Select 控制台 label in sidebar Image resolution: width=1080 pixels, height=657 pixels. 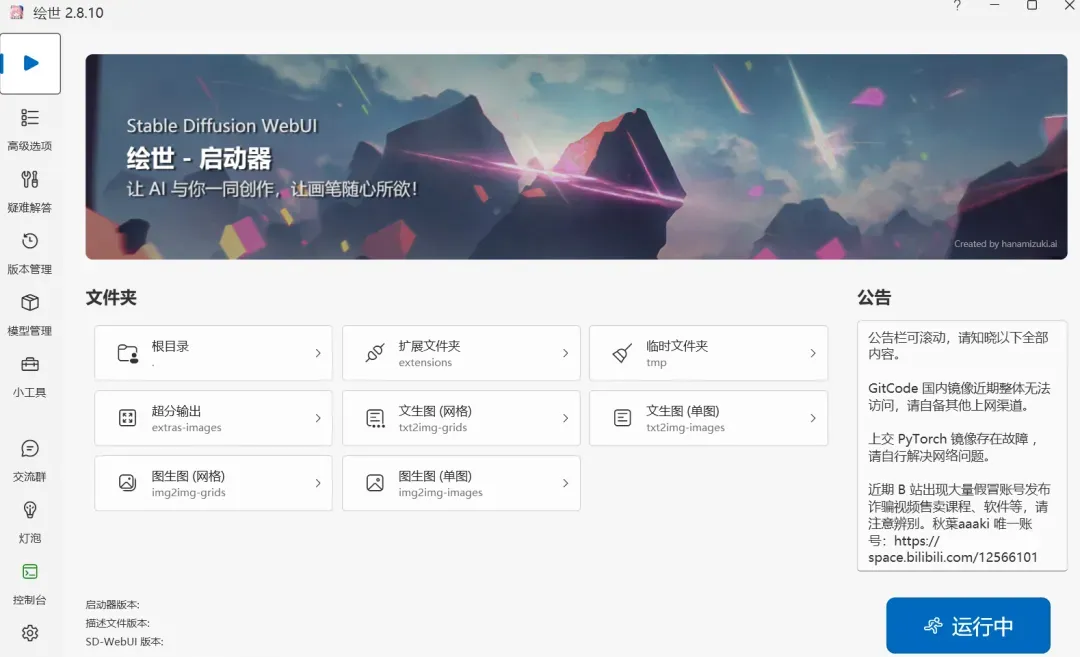coord(30,600)
